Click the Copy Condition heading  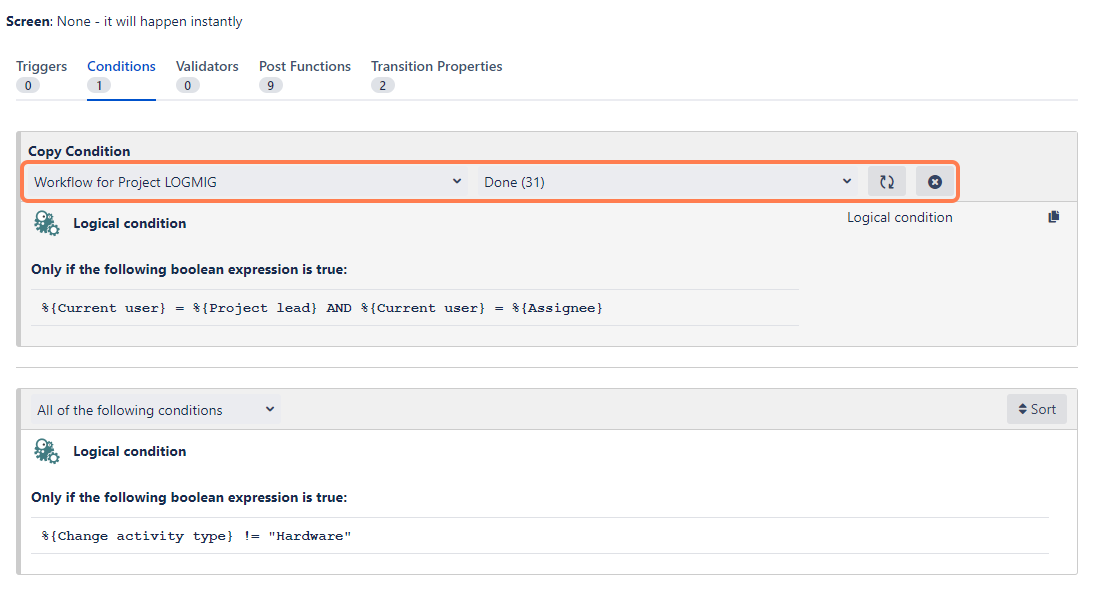(79, 151)
